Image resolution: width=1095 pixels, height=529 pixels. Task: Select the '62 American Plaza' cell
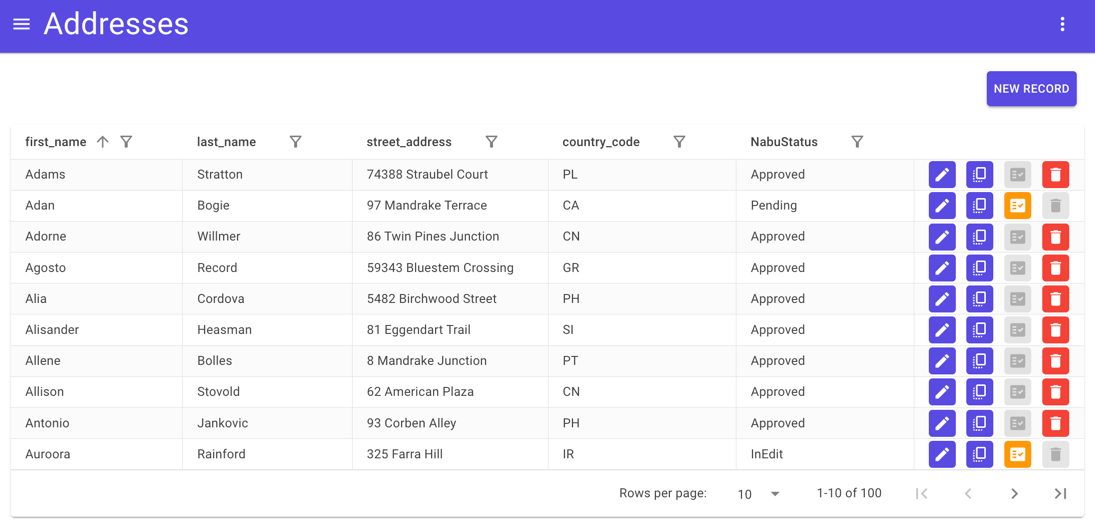(x=450, y=392)
